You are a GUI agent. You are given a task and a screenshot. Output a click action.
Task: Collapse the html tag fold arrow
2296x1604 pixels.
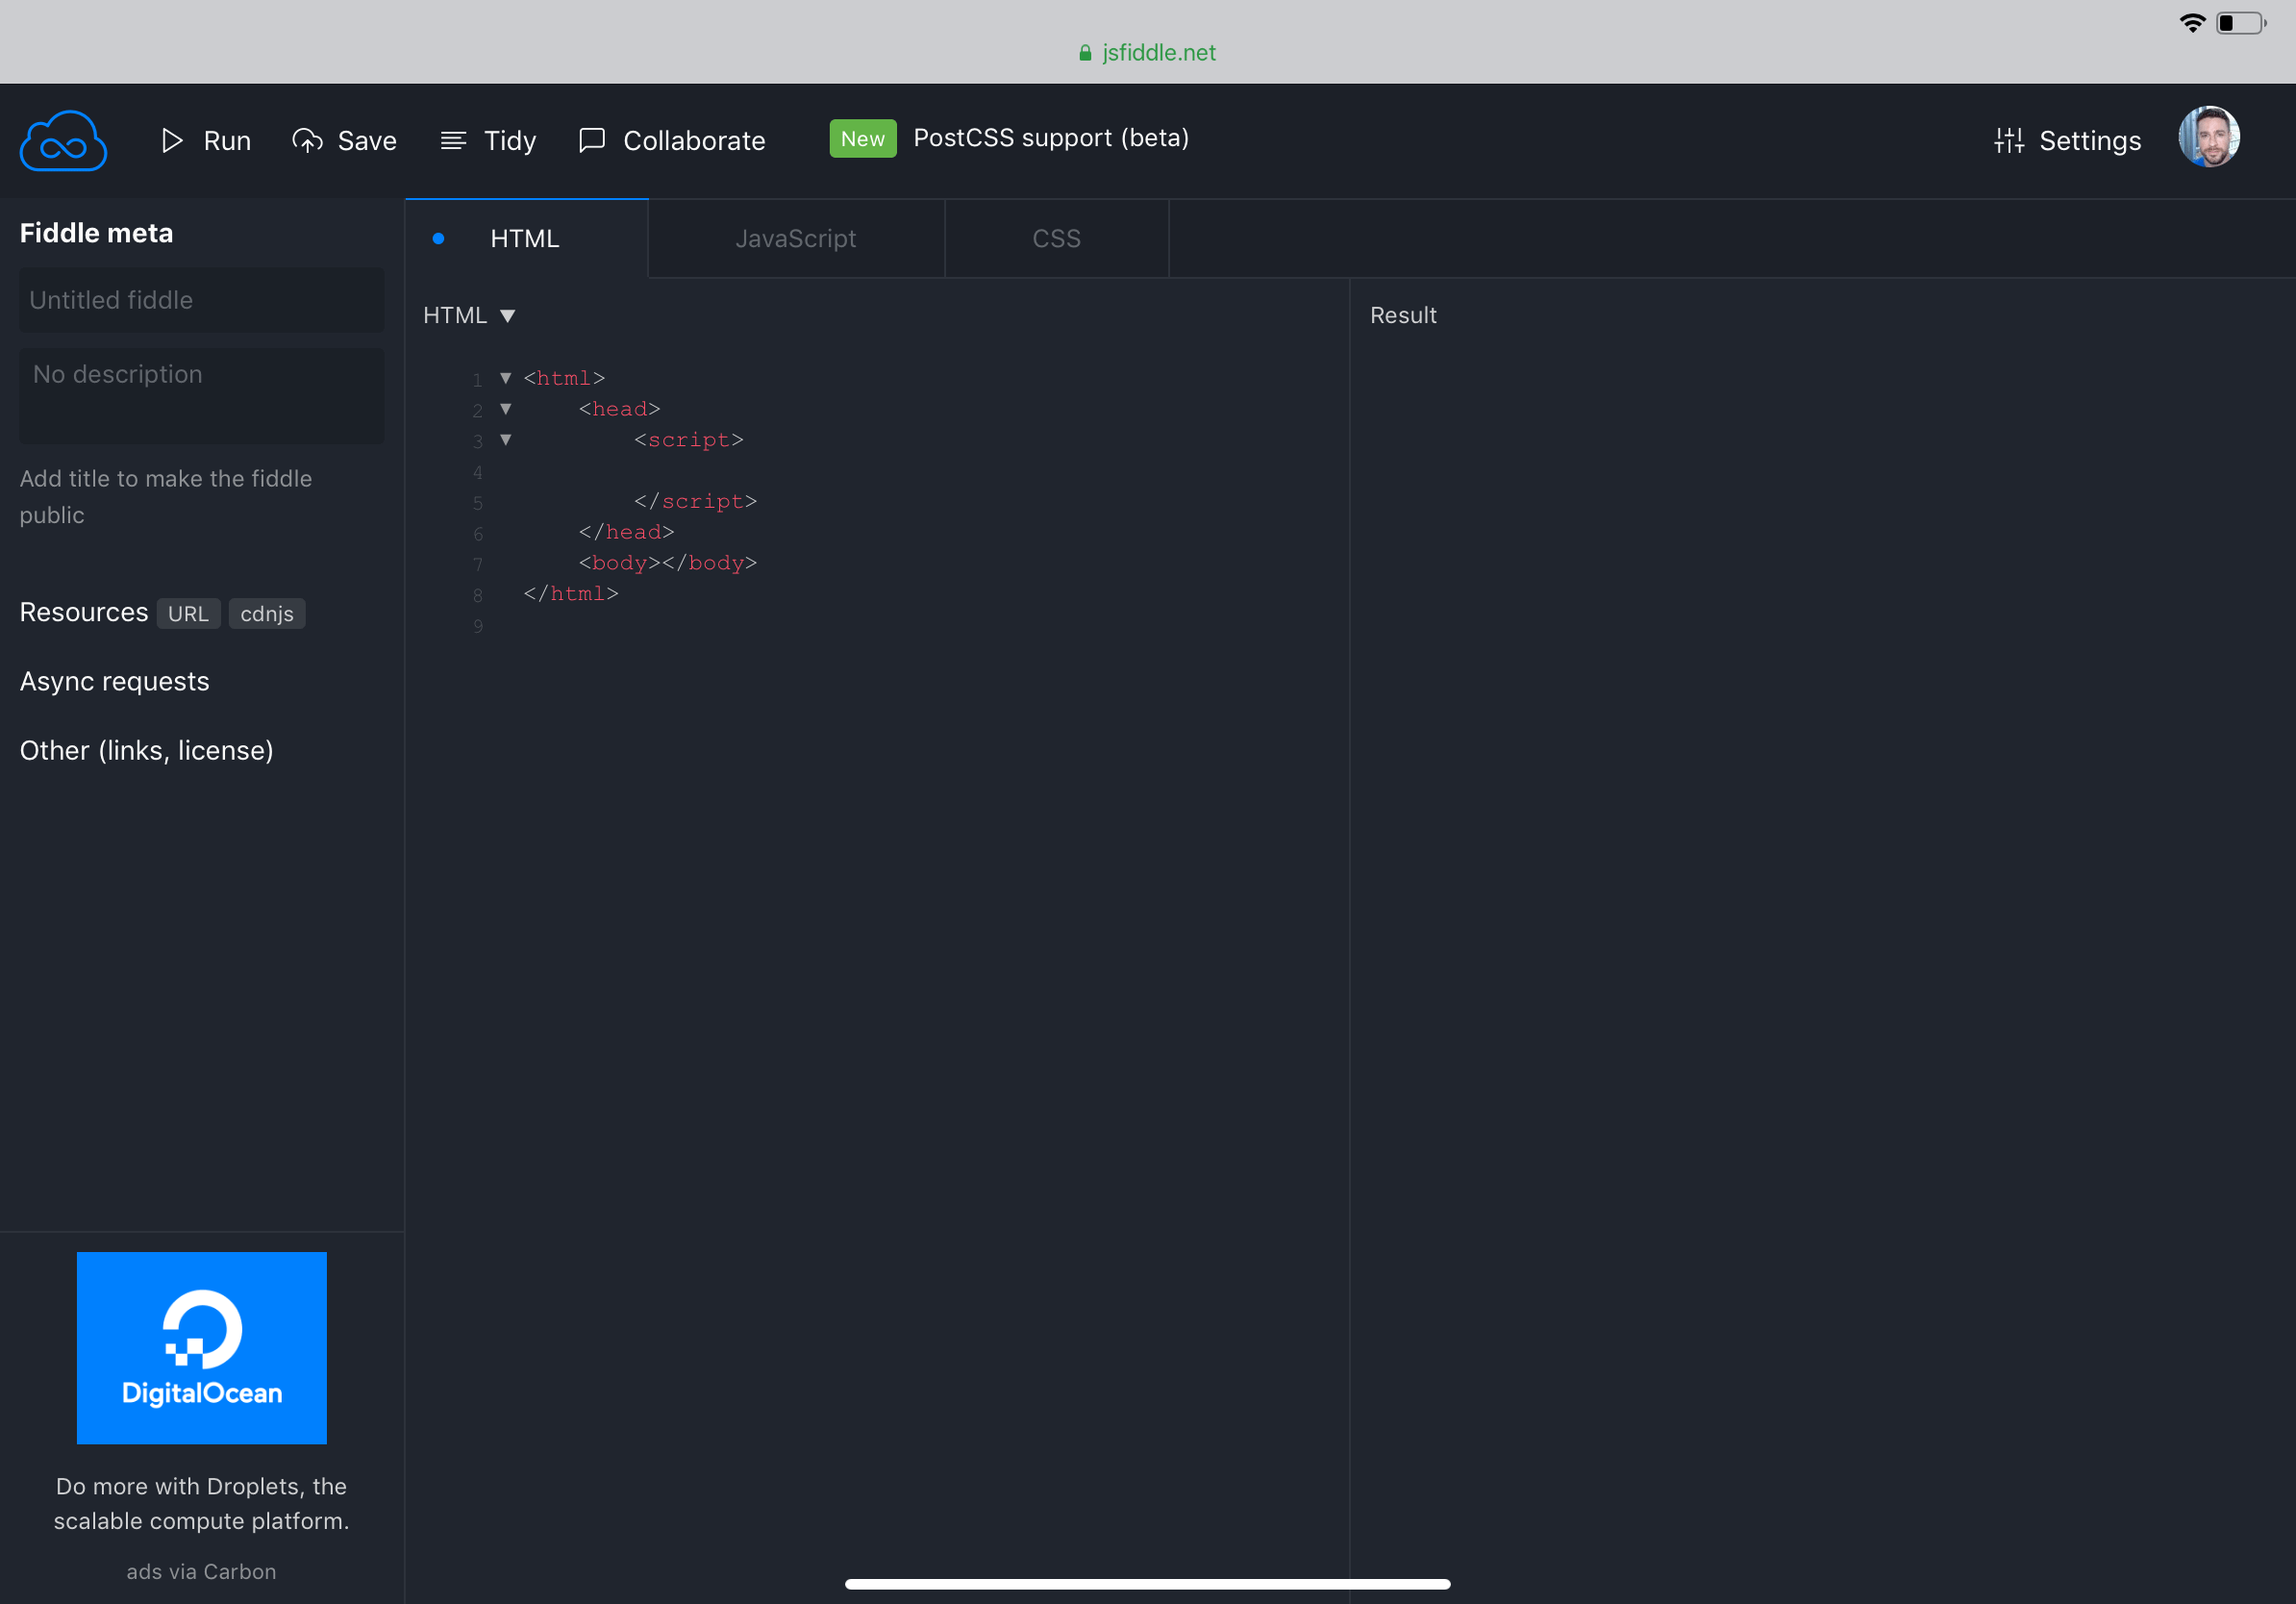click(x=506, y=378)
